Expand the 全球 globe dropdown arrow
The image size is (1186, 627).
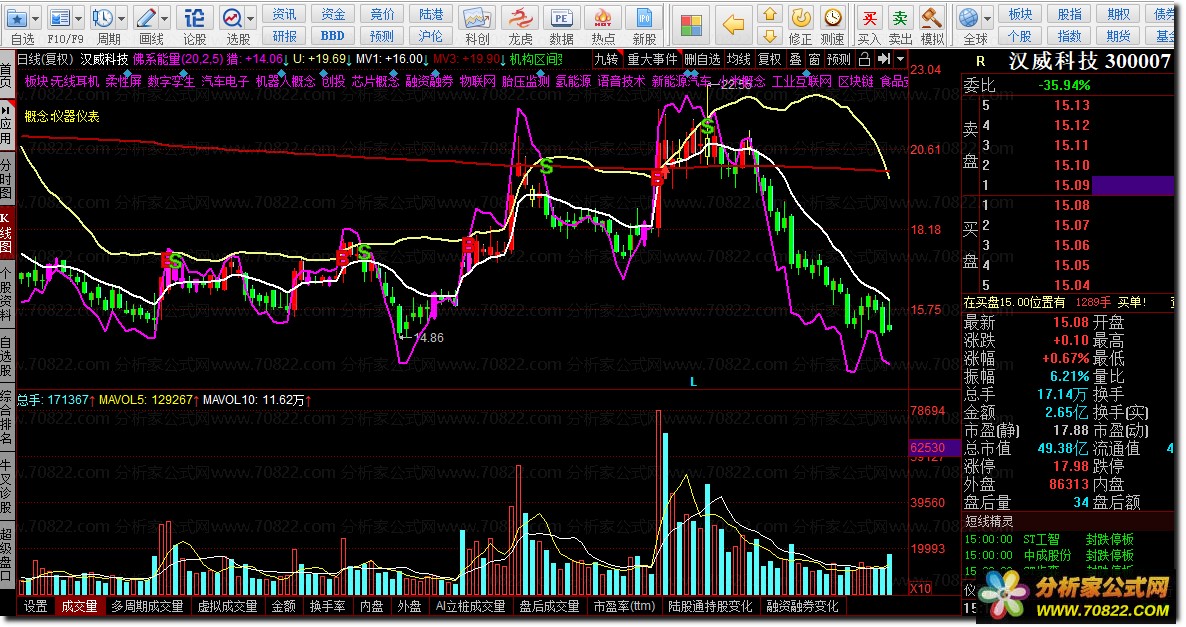988,18
